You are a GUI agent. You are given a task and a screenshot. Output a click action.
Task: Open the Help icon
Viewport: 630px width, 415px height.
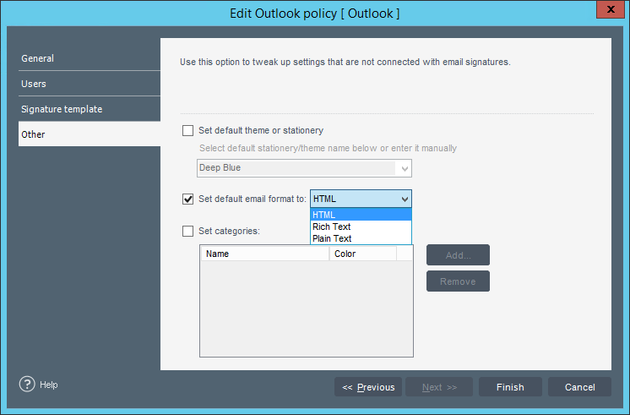pos(27,384)
